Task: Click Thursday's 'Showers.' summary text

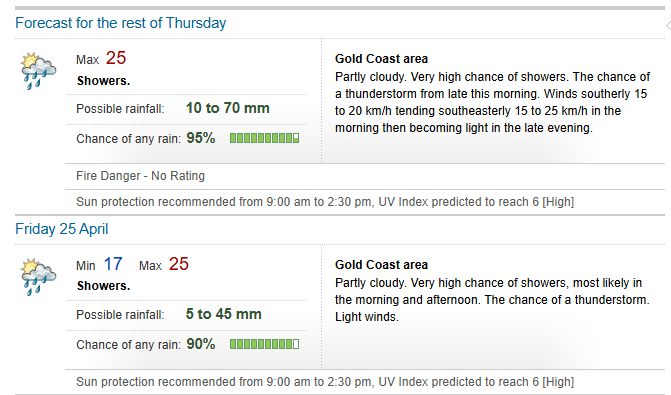Action: pos(103,80)
